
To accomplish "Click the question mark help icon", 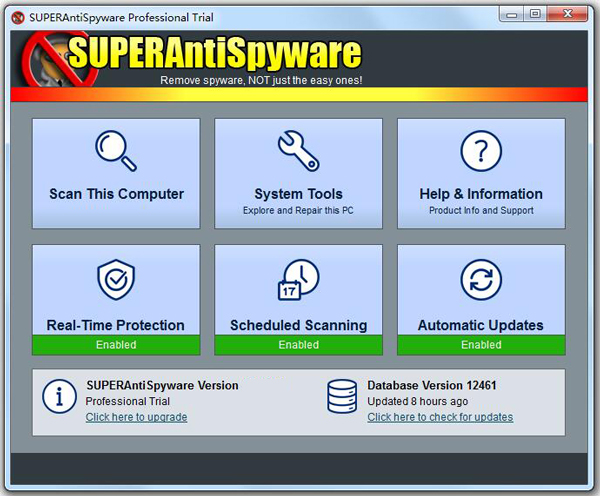I will pos(481,151).
